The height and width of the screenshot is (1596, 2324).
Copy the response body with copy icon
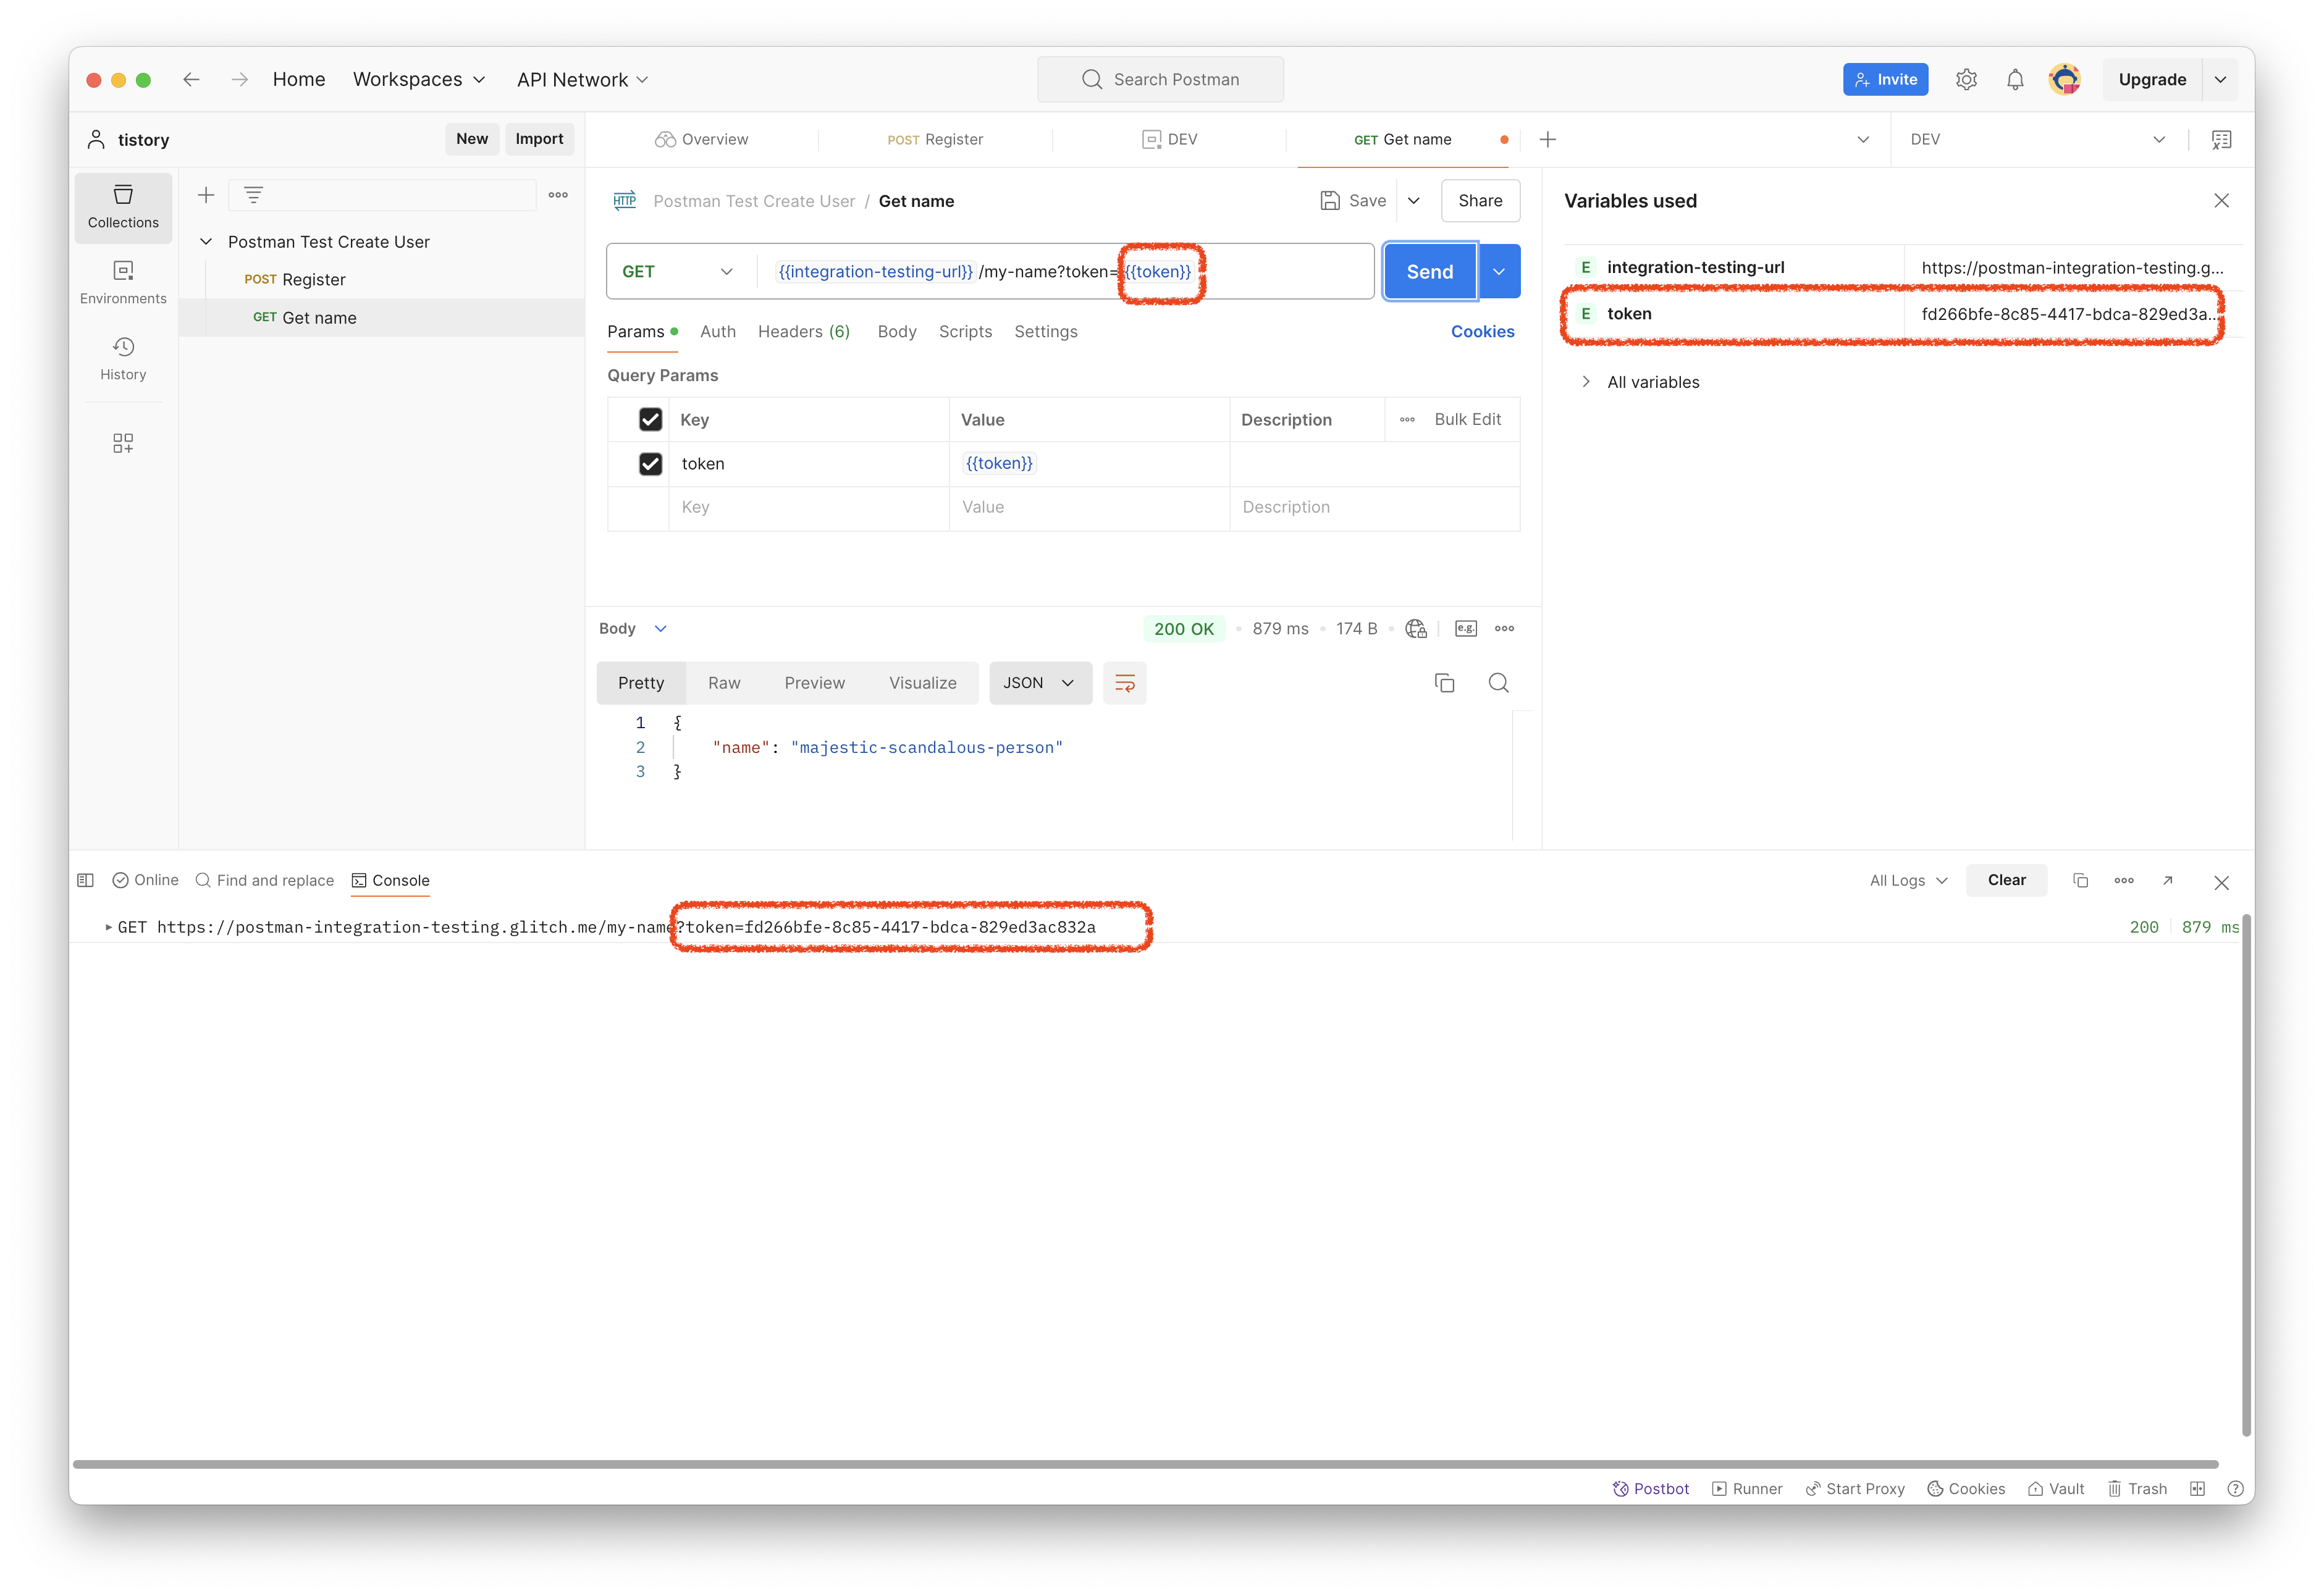[x=1444, y=683]
